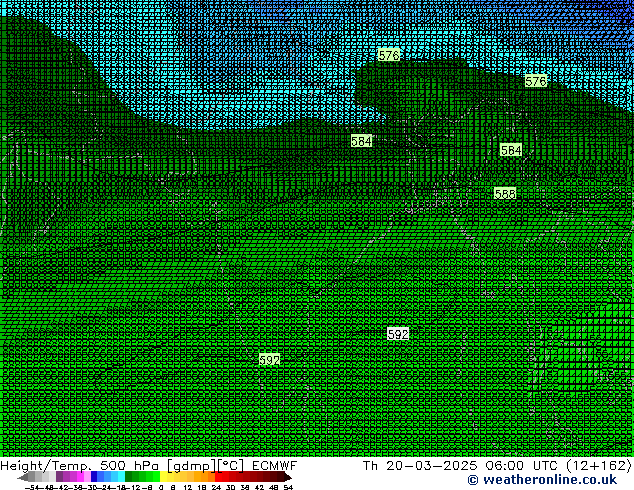
Task: Click the 576 label on the cyan area
Action: [389, 55]
